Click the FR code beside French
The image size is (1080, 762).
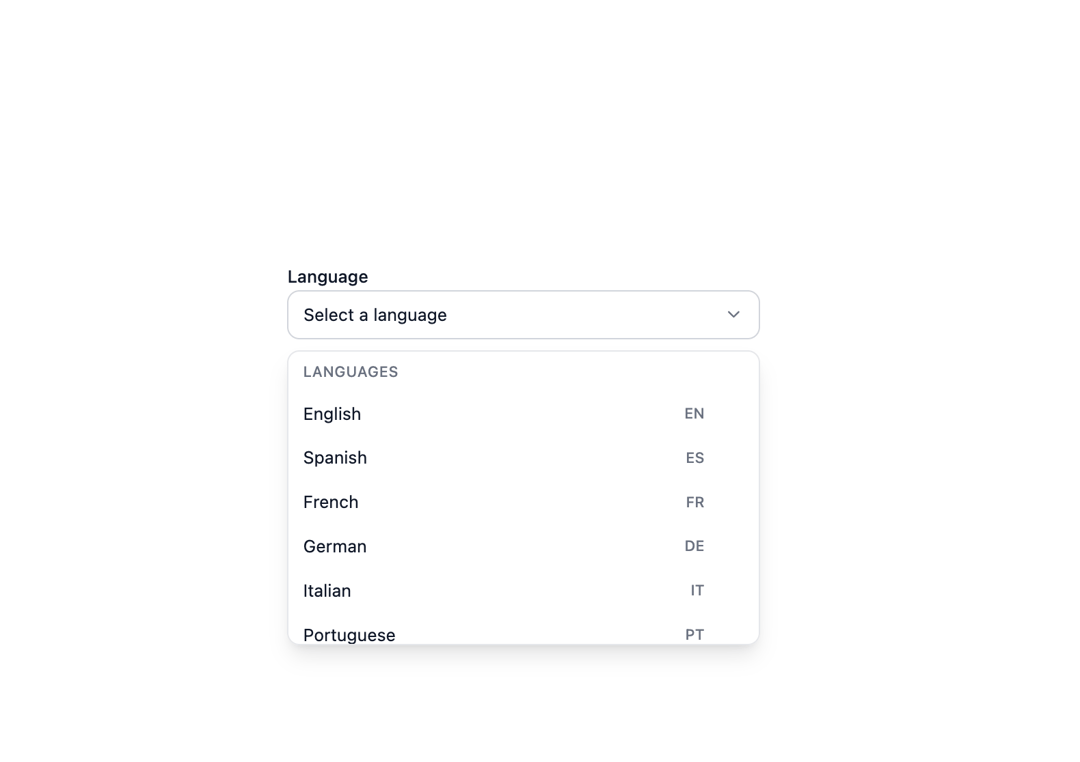pyautogui.click(x=695, y=502)
